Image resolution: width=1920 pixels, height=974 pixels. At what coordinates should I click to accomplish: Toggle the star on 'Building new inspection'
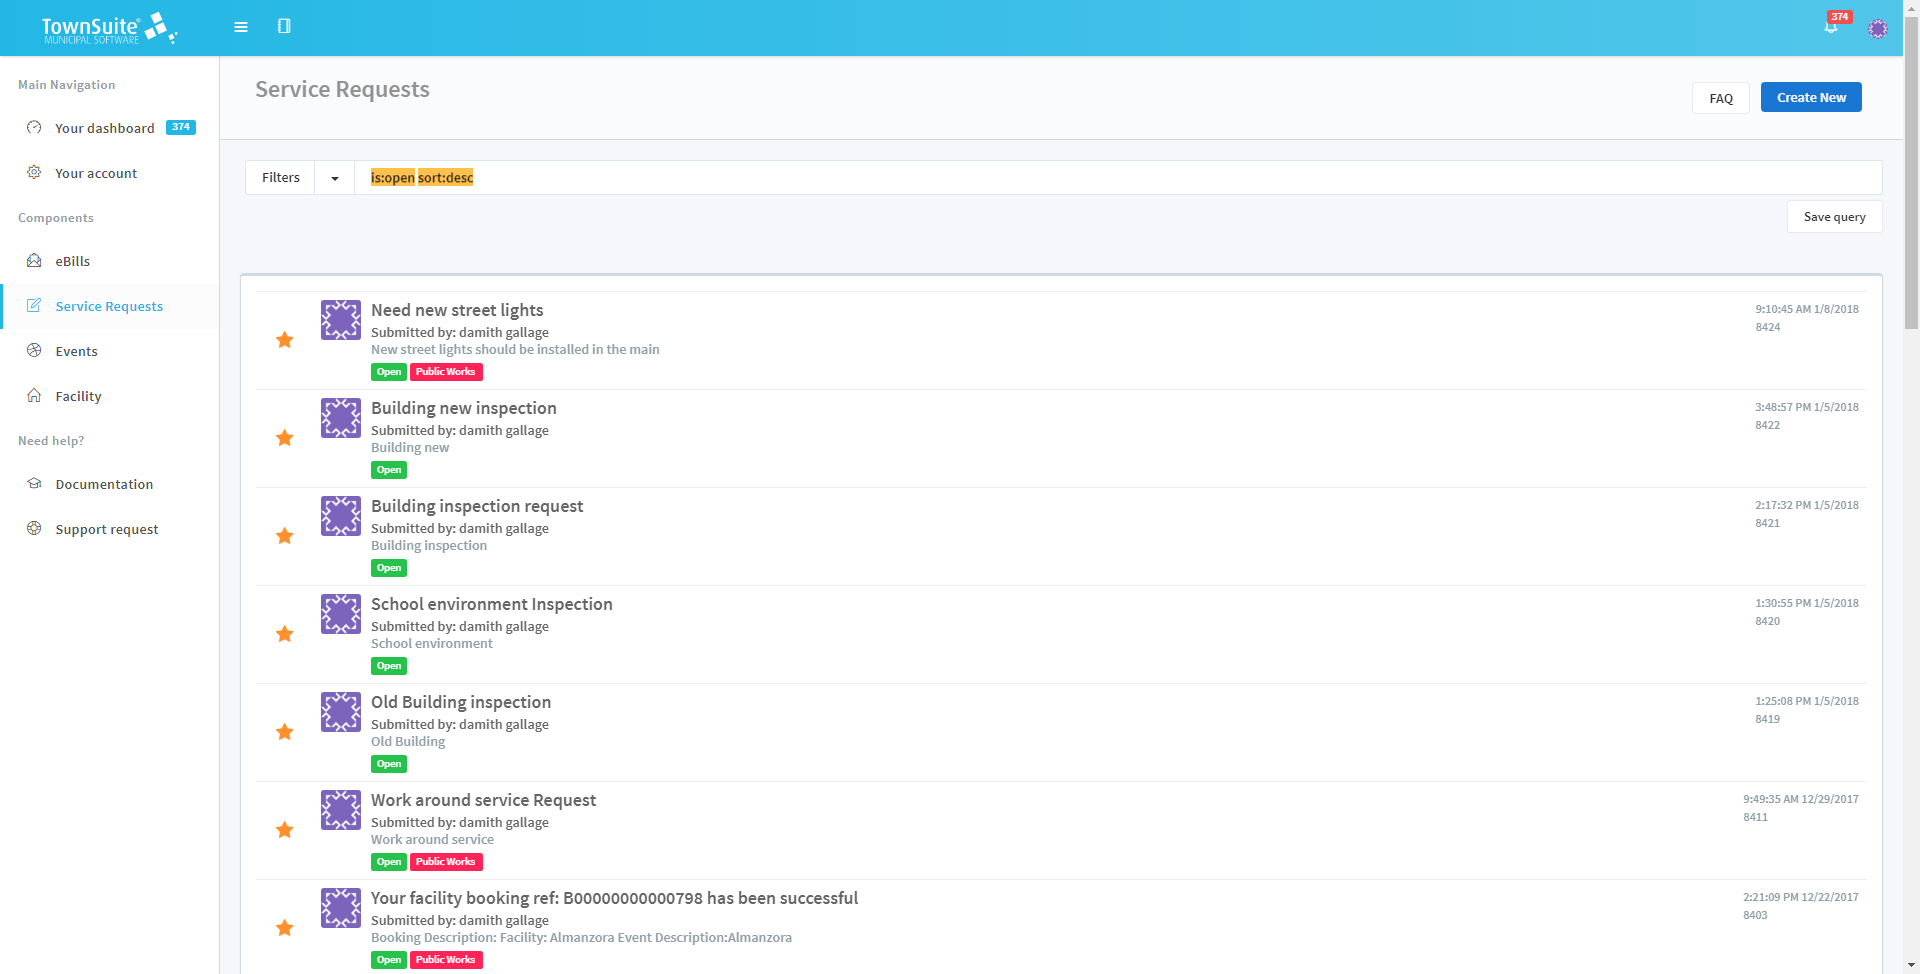tap(285, 438)
